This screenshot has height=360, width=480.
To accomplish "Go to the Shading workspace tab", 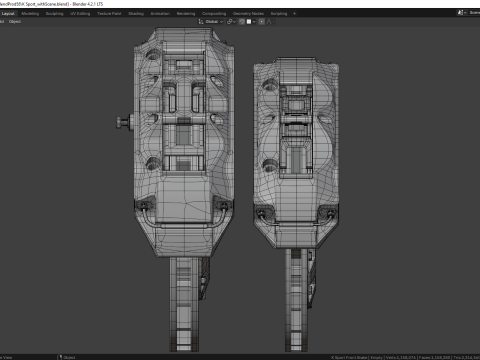I will (136, 14).
